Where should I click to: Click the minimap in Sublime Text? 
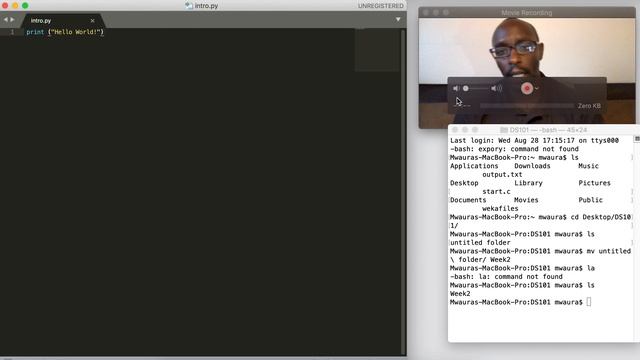coord(377,50)
